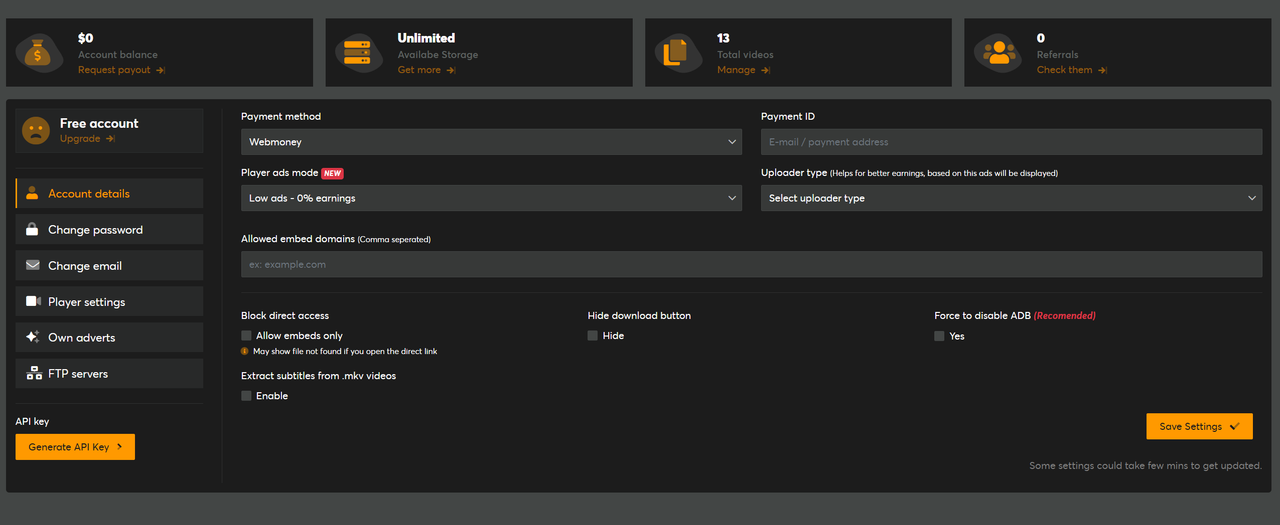Click Save Settings button
Screen dimensions: 1280x525
point(1199,426)
